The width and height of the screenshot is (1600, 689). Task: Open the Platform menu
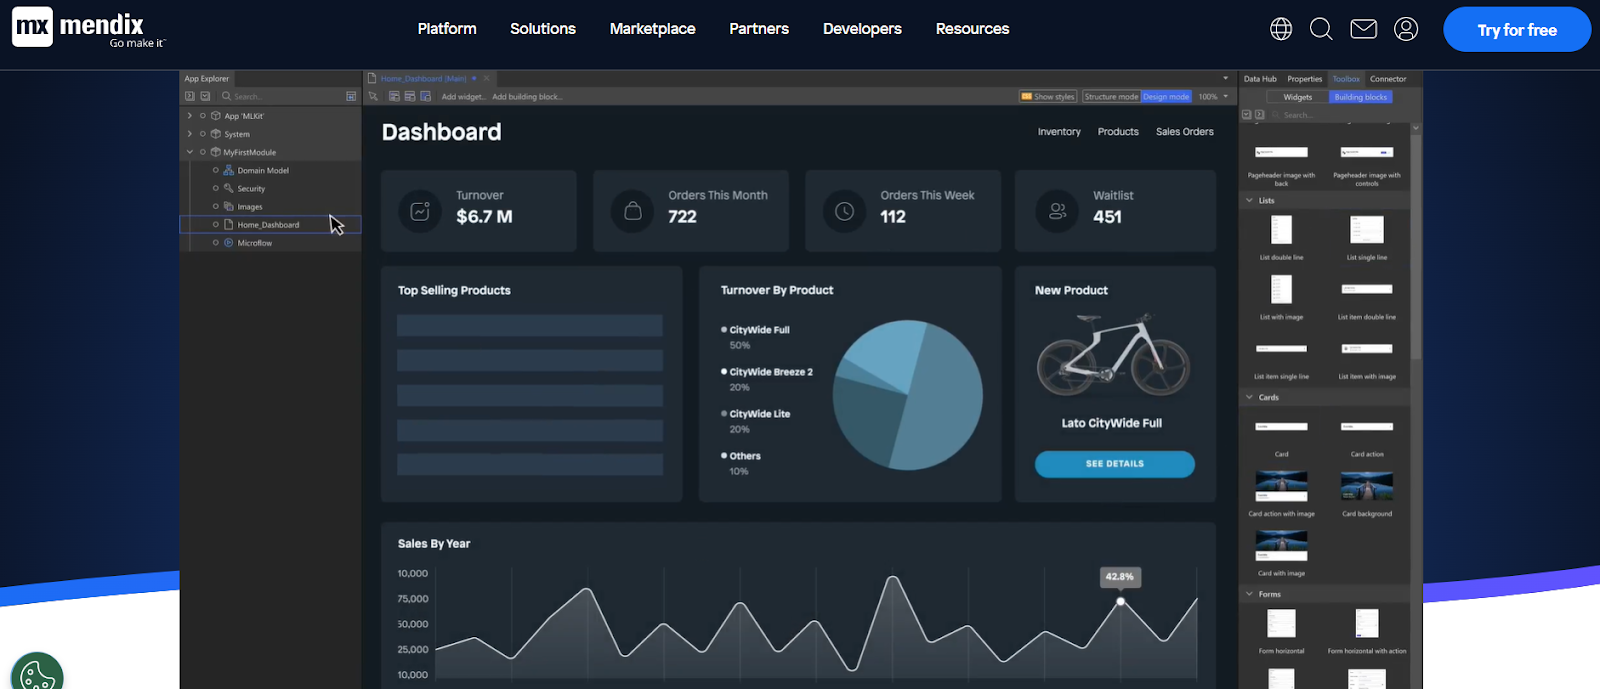point(447,29)
